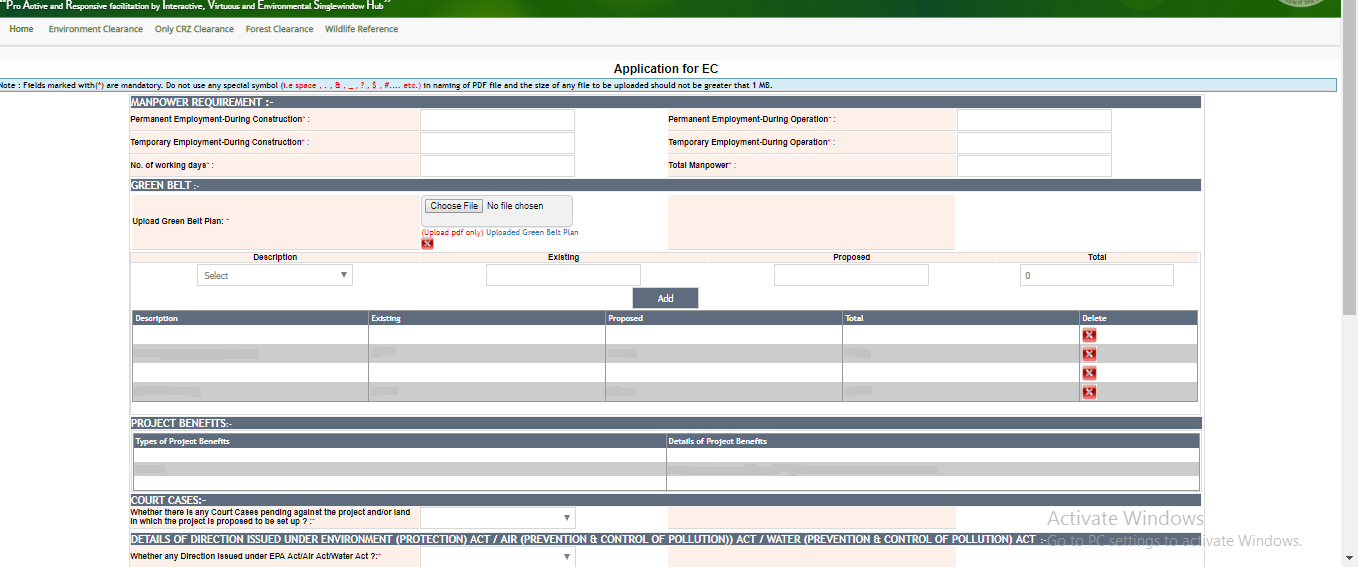The width and height of the screenshot is (1358, 567).
Task: Open the Environment Clearance menu
Action: click(x=95, y=29)
